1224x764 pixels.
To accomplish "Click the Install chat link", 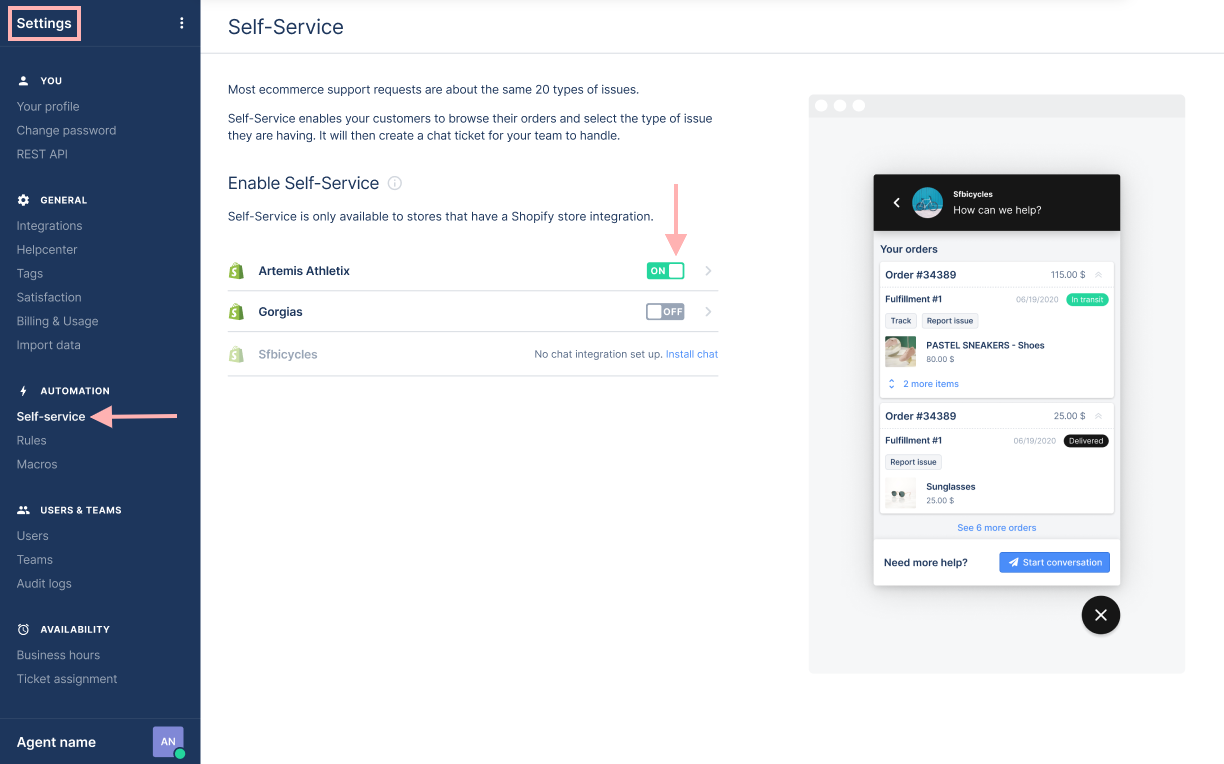I will click(692, 354).
